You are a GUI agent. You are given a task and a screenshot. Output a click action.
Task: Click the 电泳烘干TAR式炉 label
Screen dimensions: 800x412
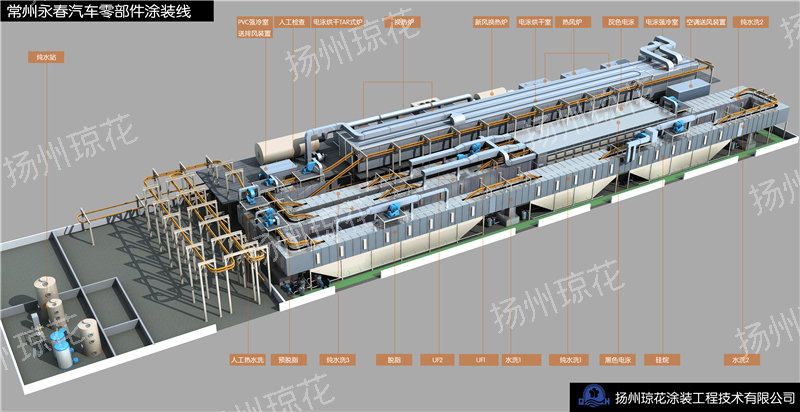point(337,22)
